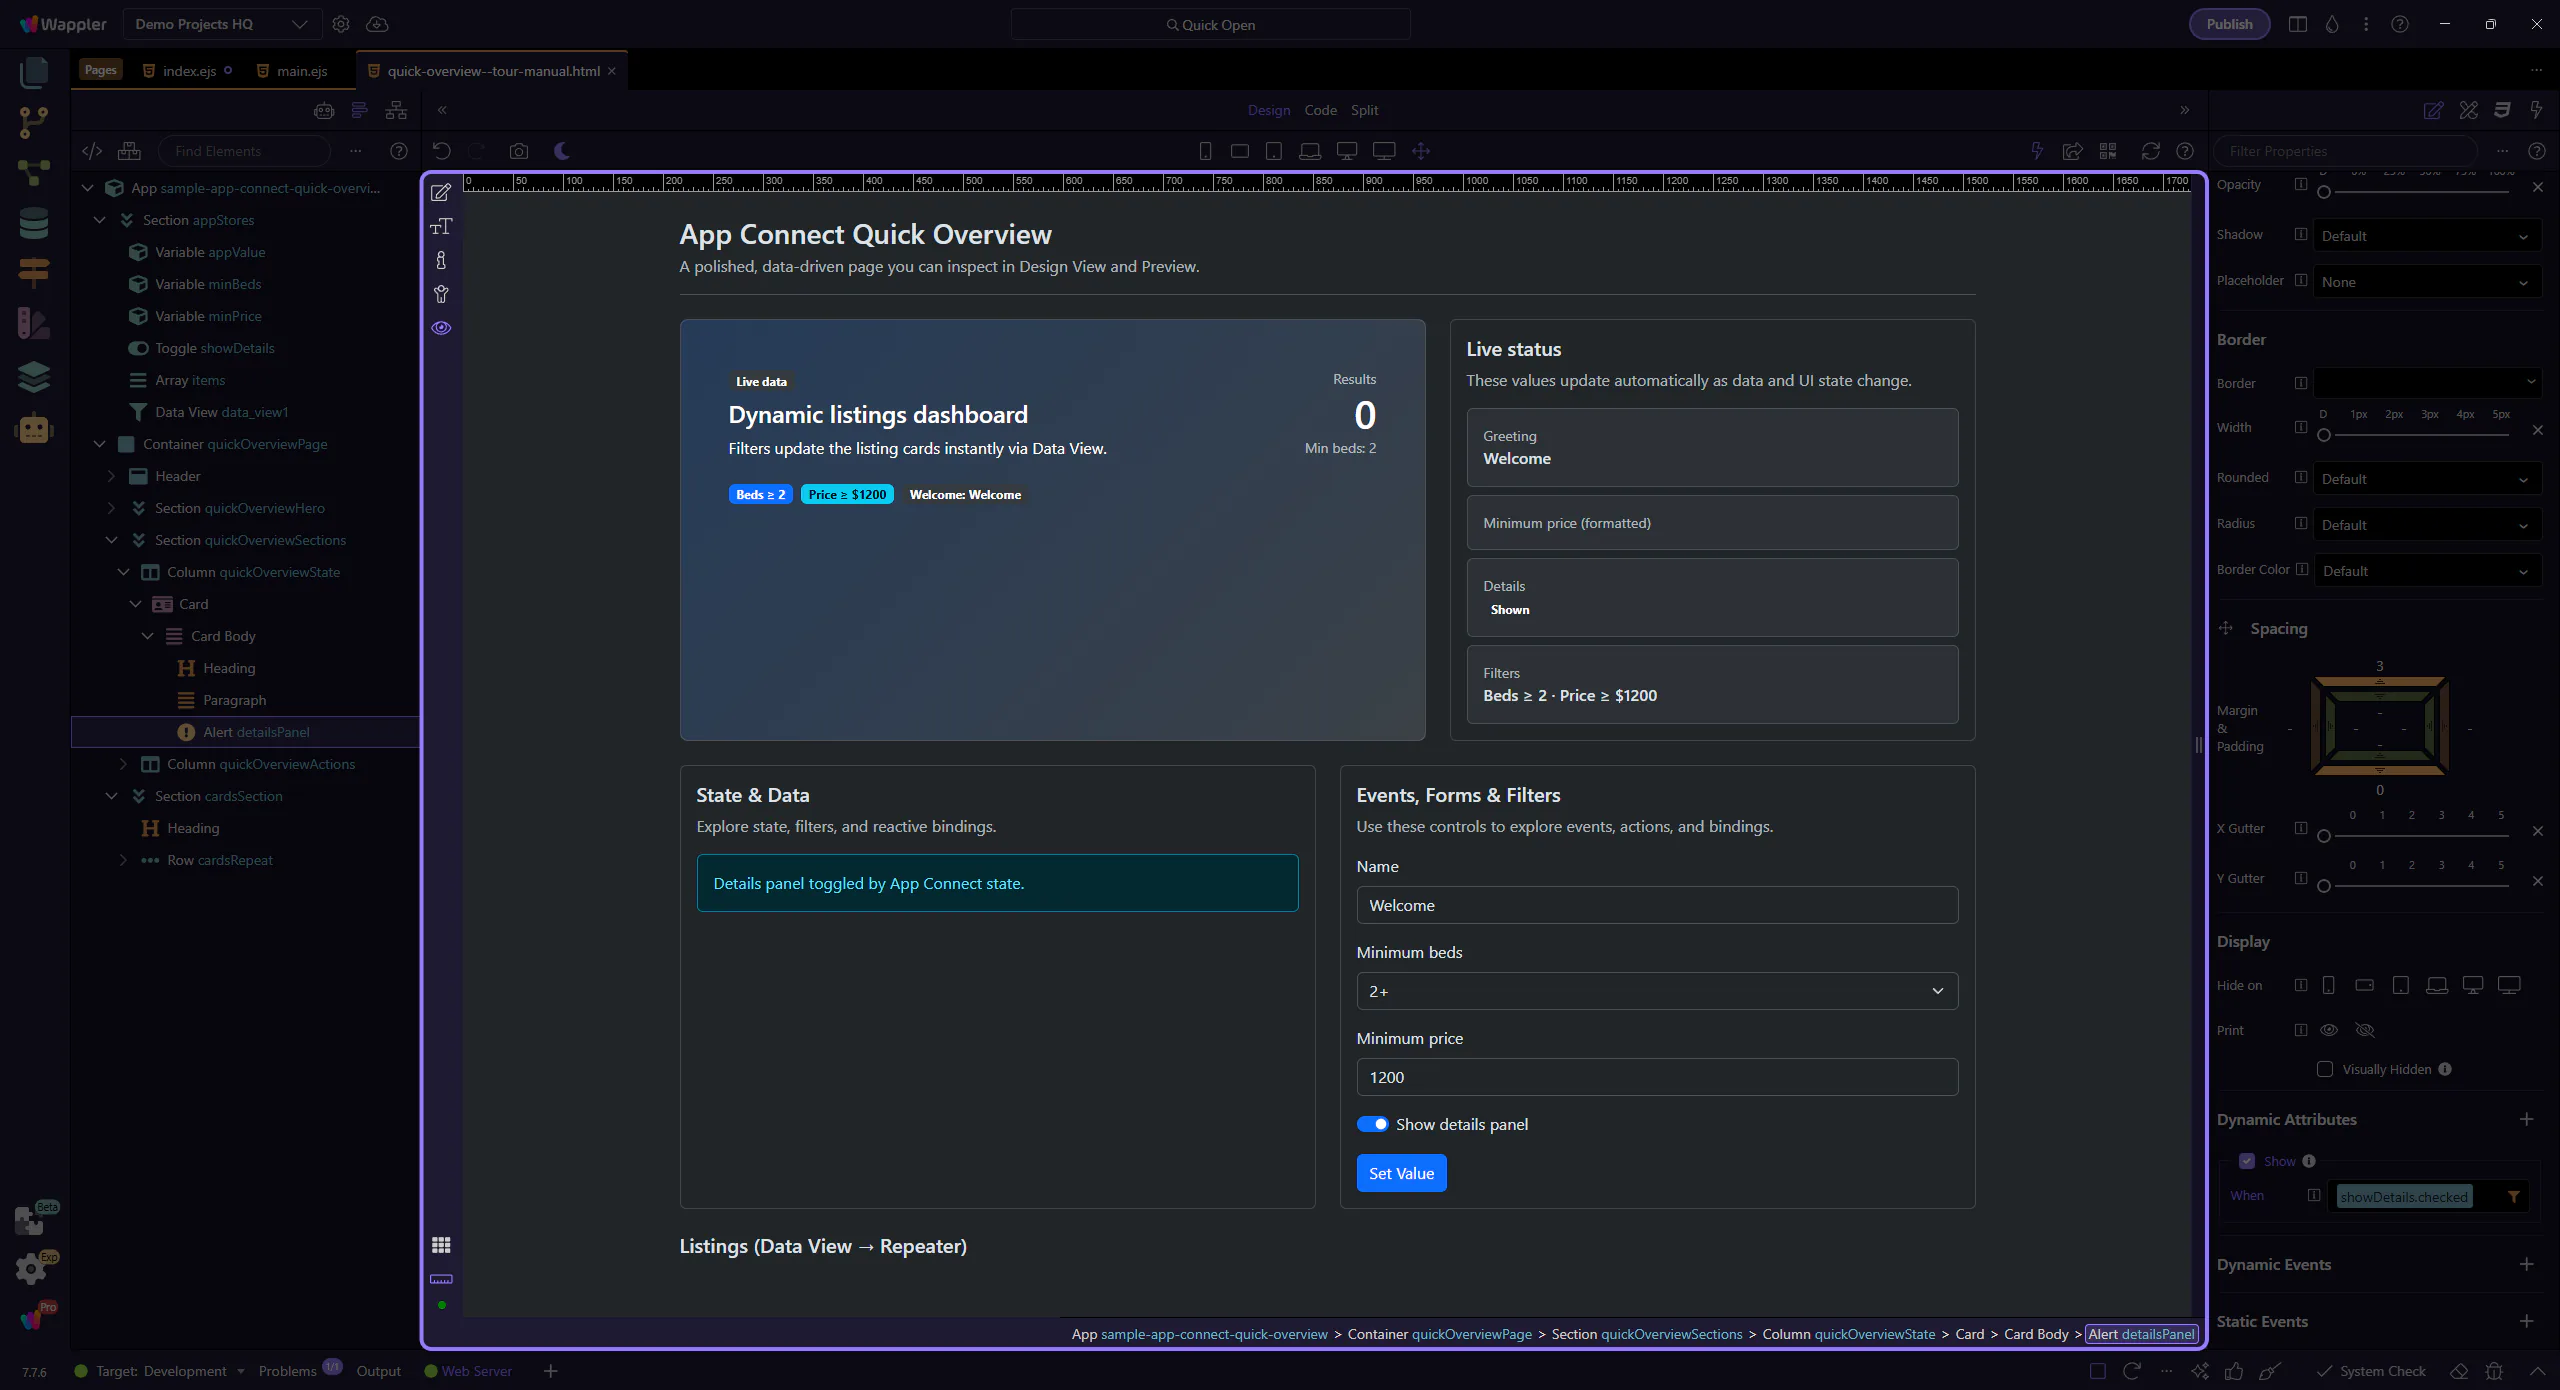Open the database manager sidebar icon

(x=33, y=223)
